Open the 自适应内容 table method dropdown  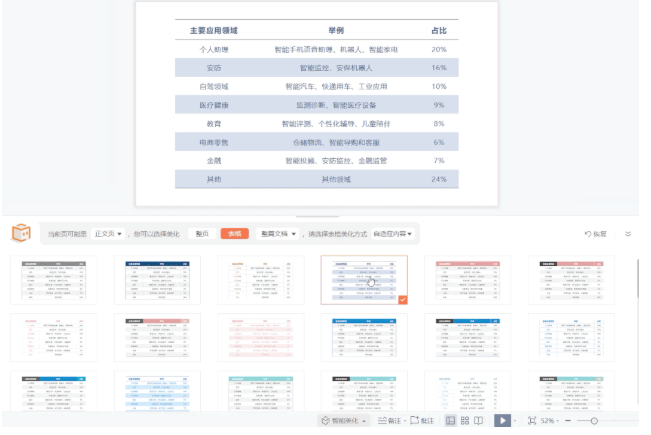coord(392,234)
